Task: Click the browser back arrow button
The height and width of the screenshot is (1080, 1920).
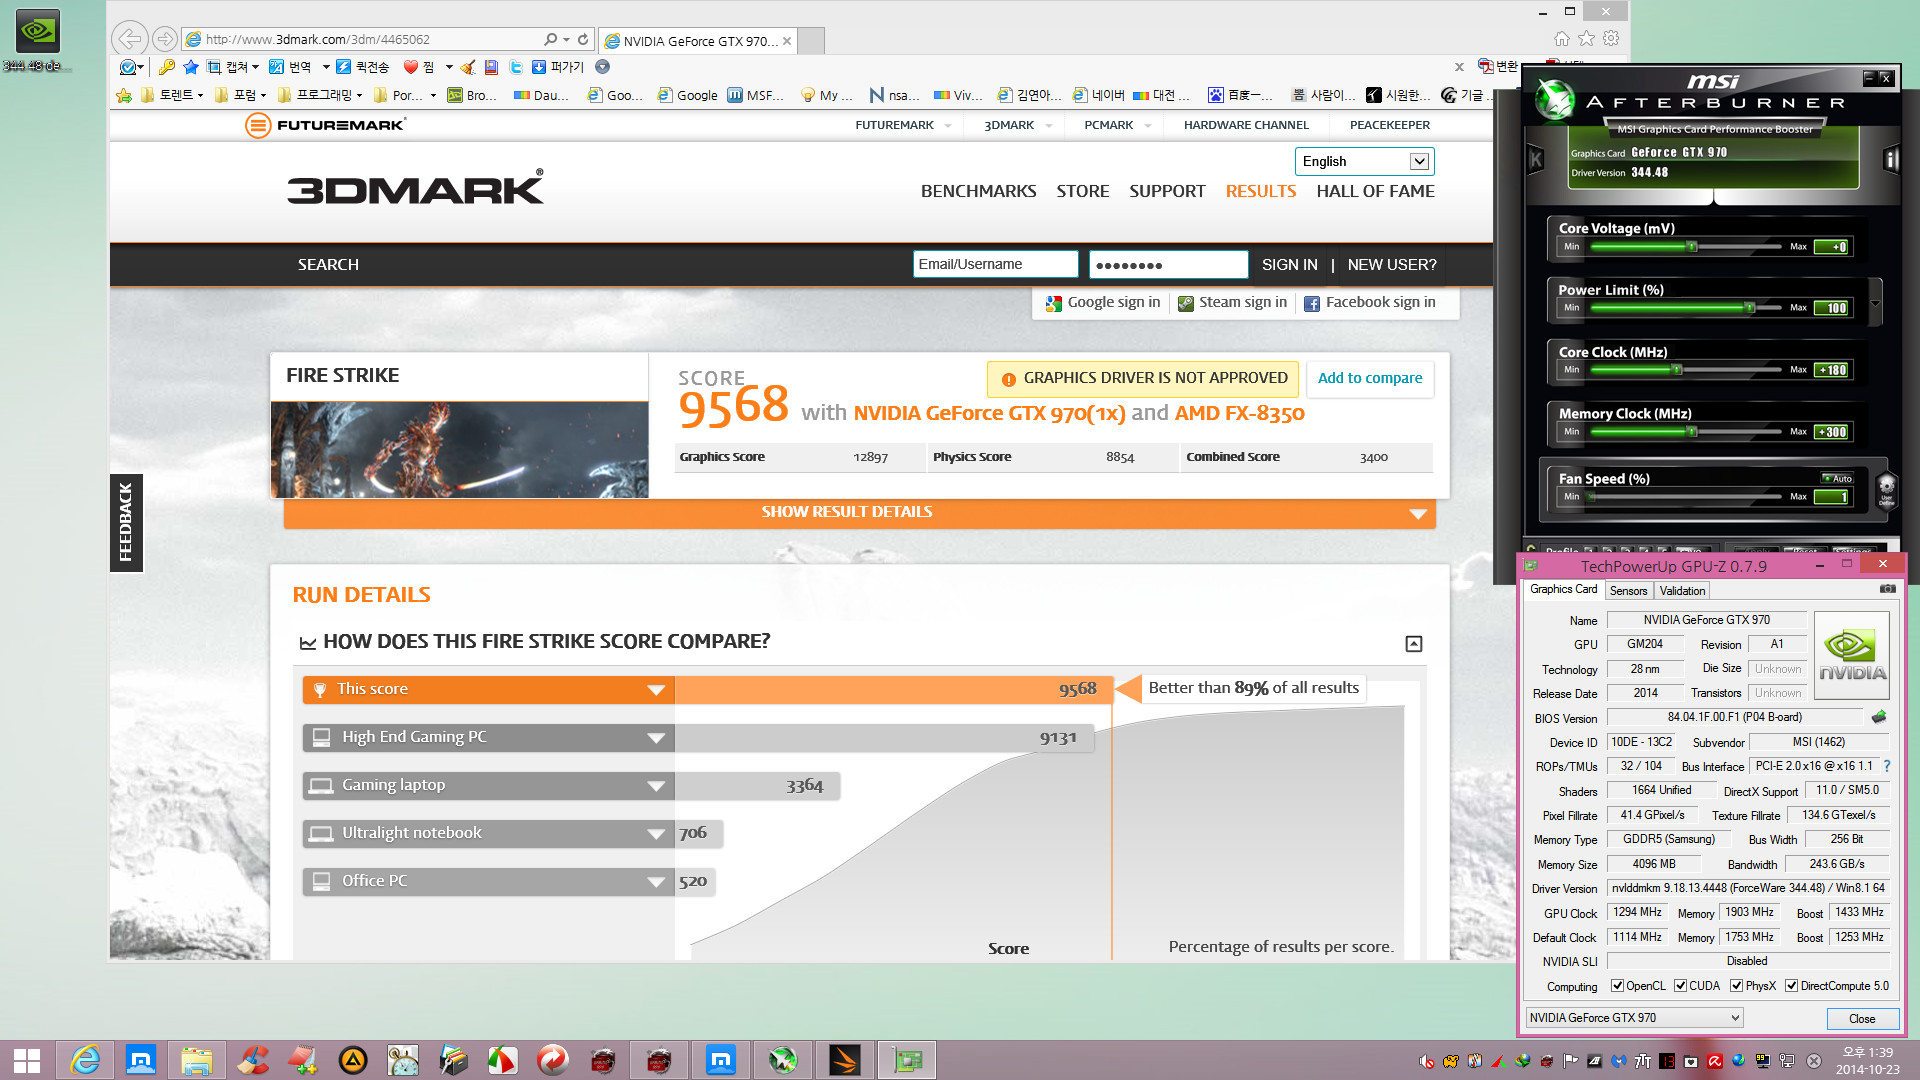Action: pyautogui.click(x=129, y=39)
